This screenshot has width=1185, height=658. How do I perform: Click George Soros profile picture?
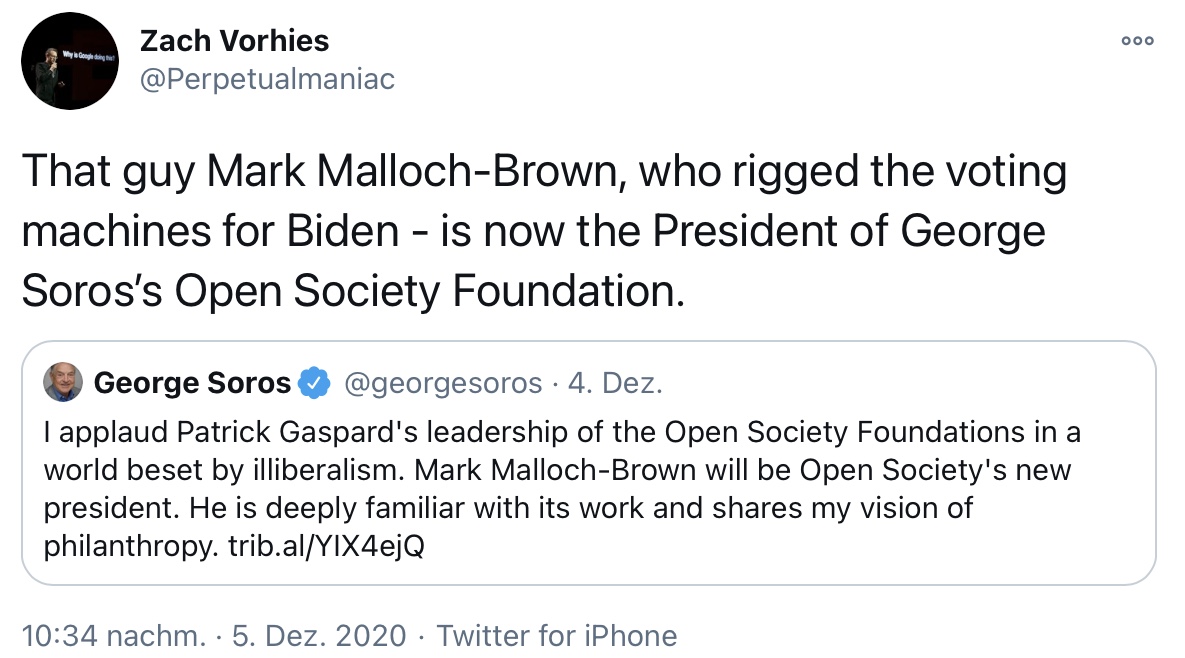63,382
